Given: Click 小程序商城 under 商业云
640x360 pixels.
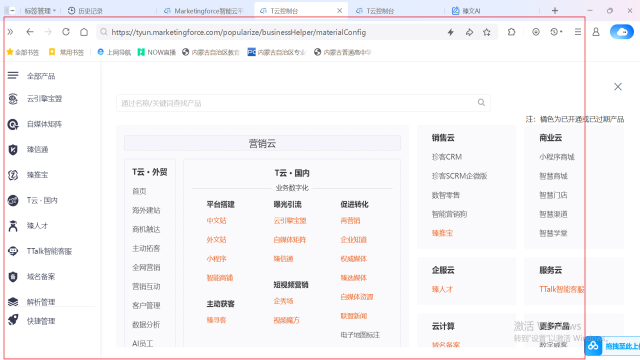Looking at the screenshot, I should point(557,157).
